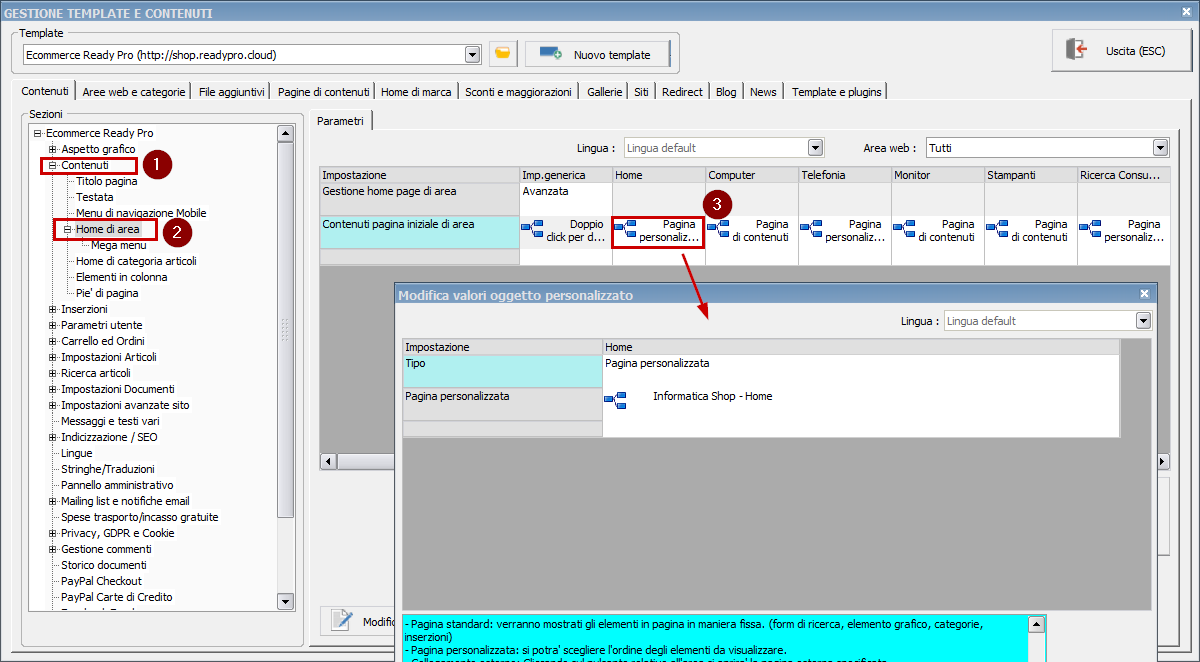Click help text scrollbar up arrow
Image resolution: width=1200 pixels, height=662 pixels.
pos(1037,624)
